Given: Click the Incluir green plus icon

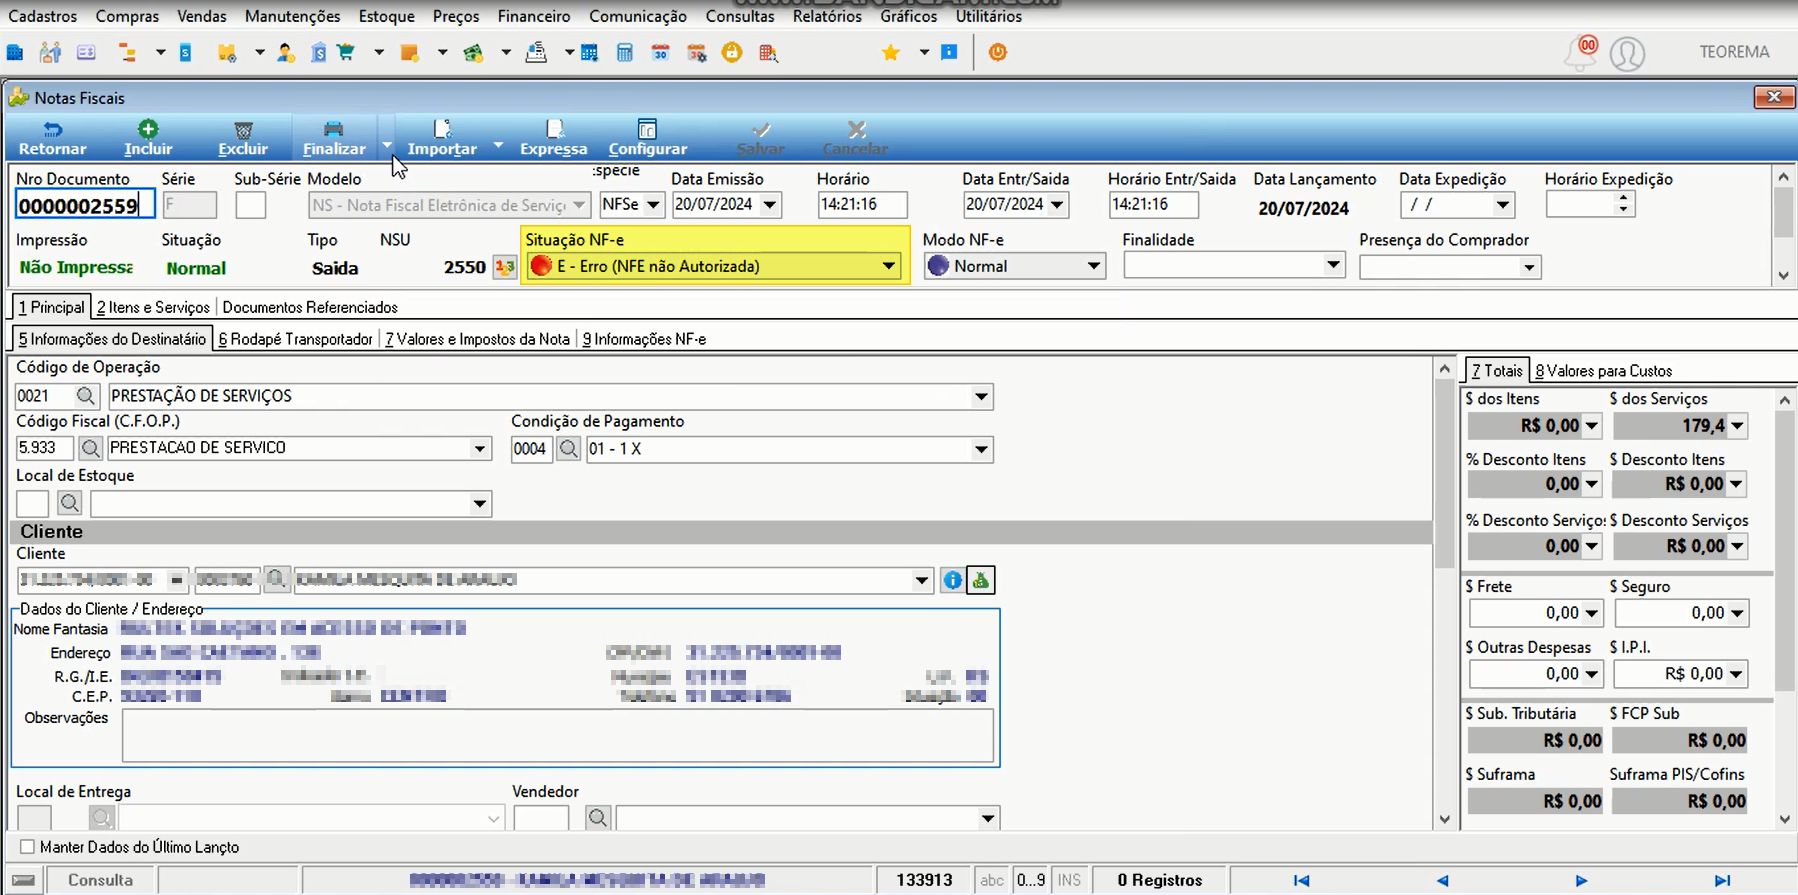Looking at the screenshot, I should tap(148, 129).
